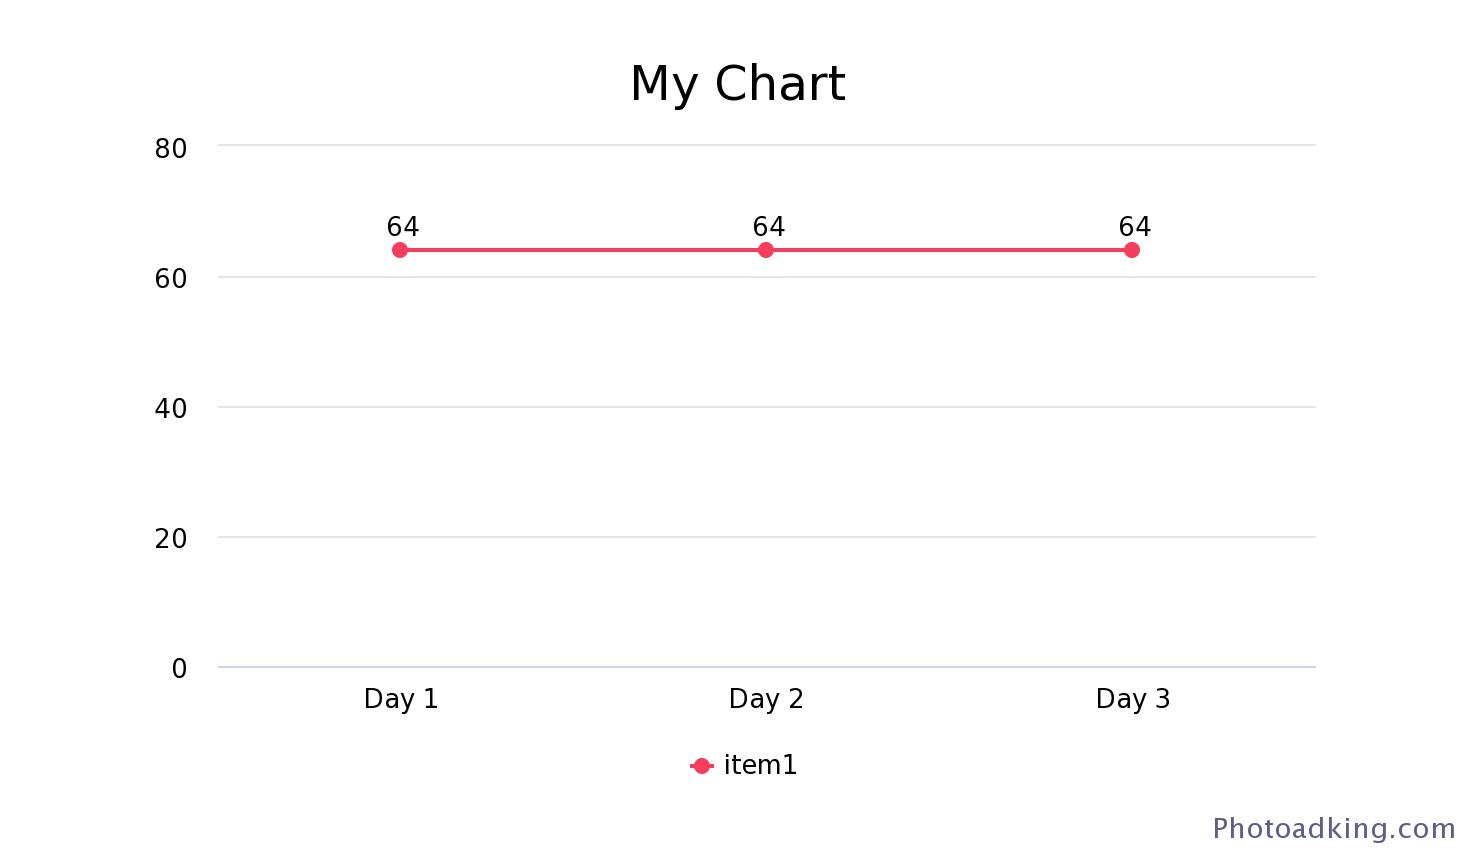
Task: Click the 64 label above Day 2
Action: click(x=769, y=227)
